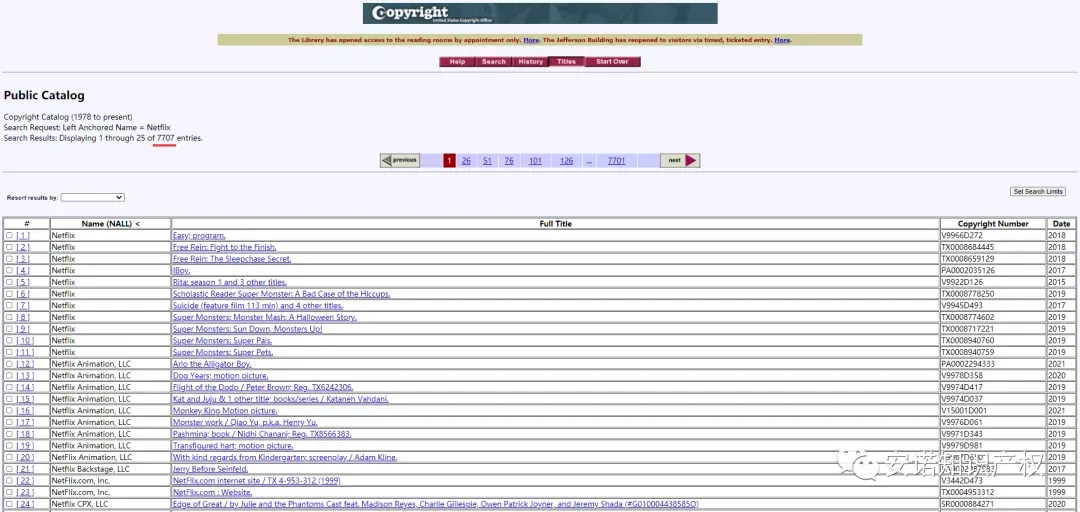This screenshot has width=1080, height=512.
Task: Tick the checkbox for Arlo the Alligator Boy
Action: (9, 364)
